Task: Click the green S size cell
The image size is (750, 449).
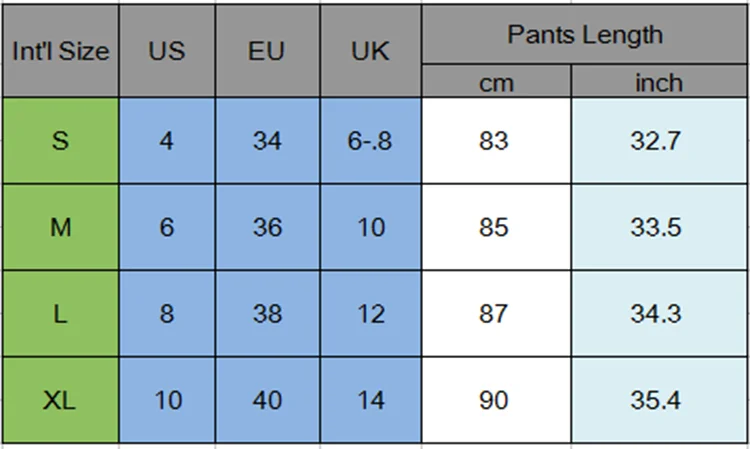Action: pos(60,141)
